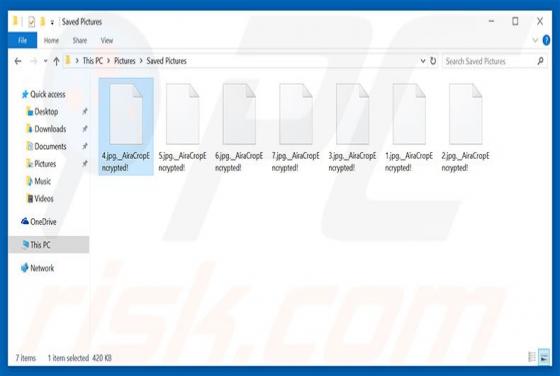Click the Properties quick access toolbar icon

click(x=31, y=22)
